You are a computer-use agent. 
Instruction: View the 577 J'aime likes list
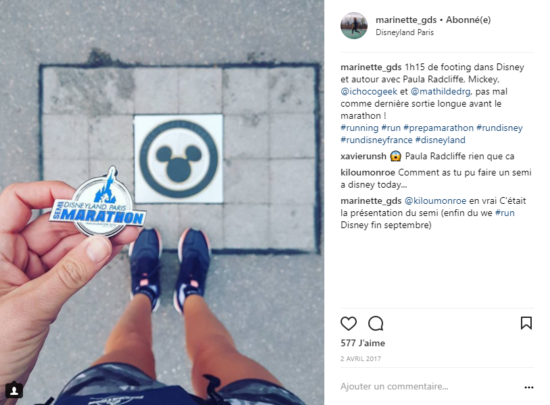click(x=363, y=343)
